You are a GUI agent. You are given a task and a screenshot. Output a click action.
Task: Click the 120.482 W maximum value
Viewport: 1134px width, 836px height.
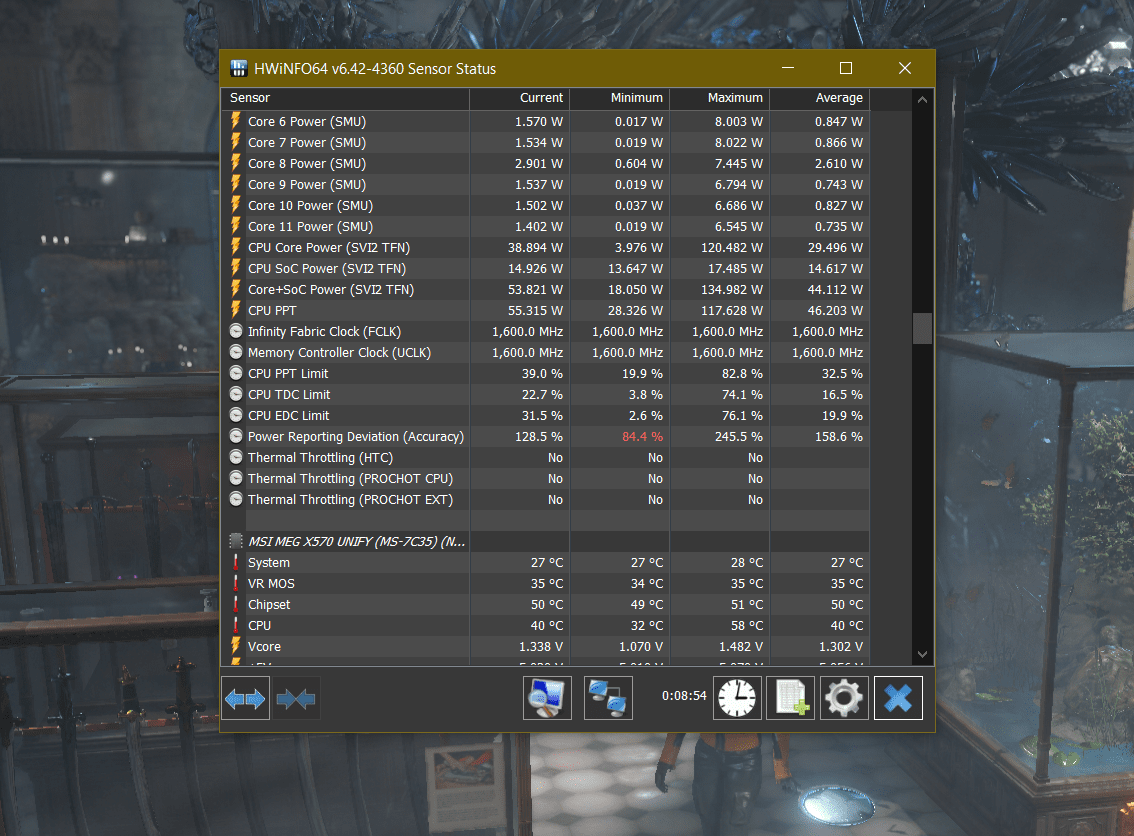tap(732, 247)
